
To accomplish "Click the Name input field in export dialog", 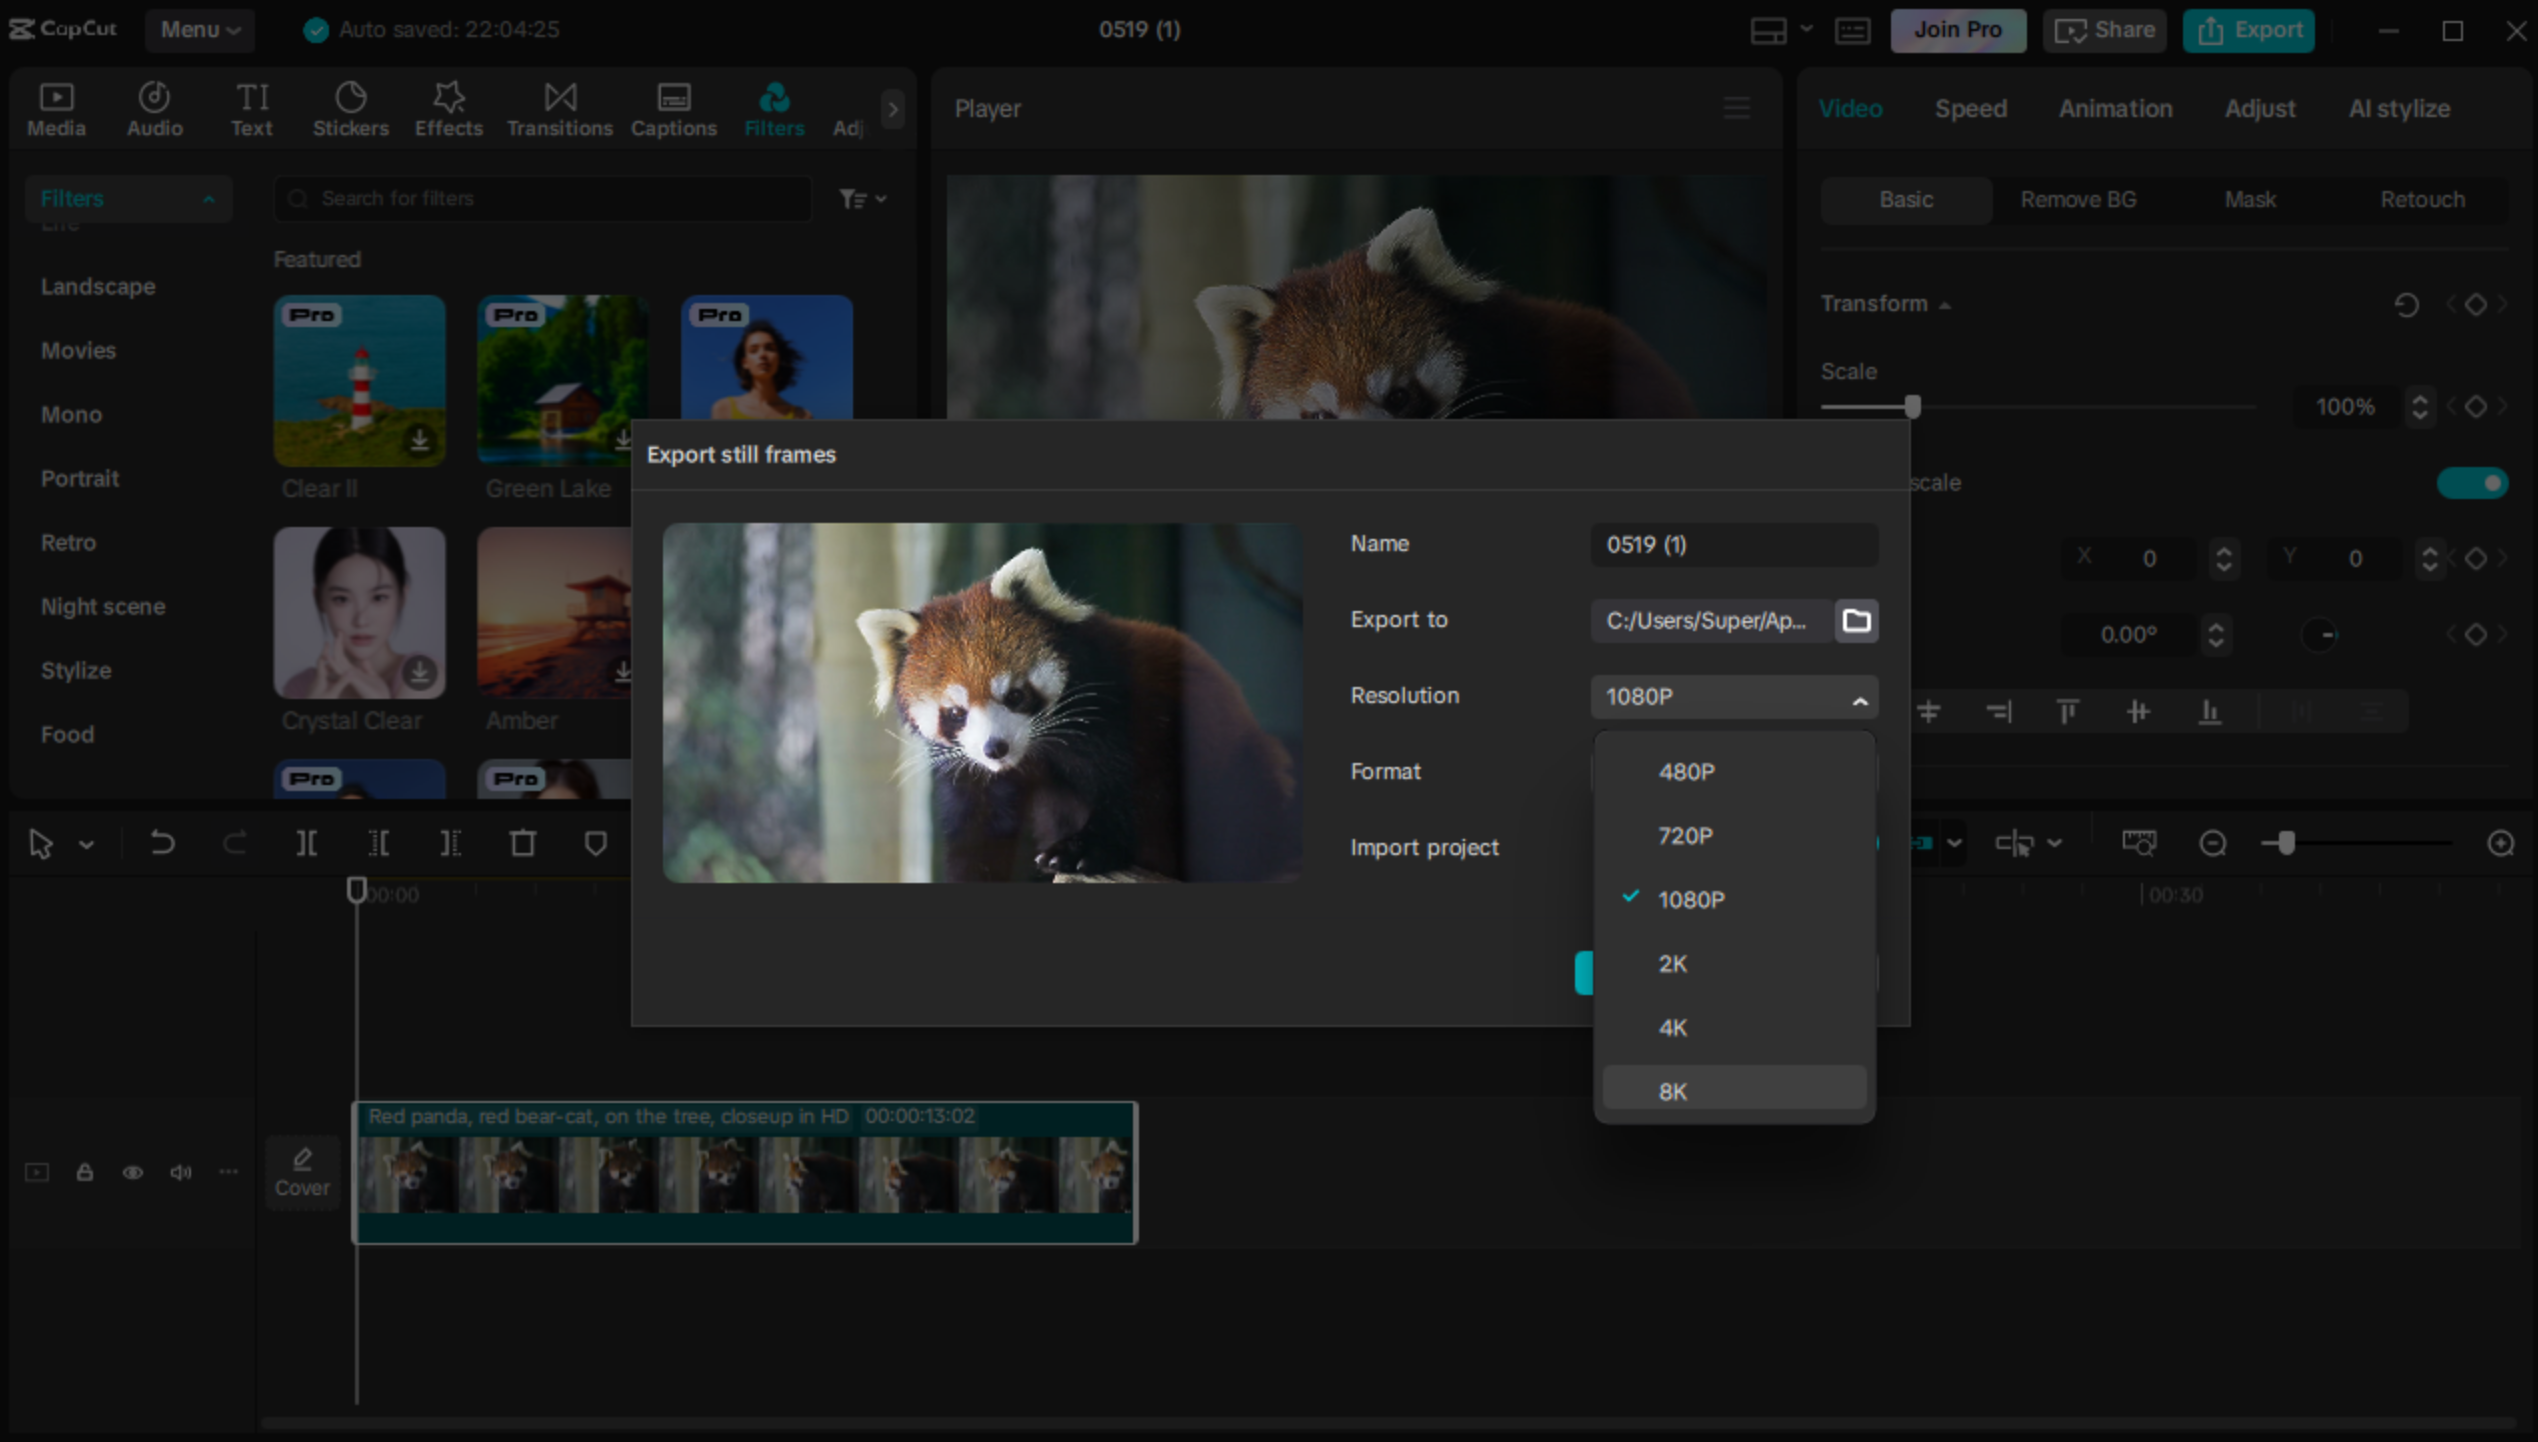I will 1733,545.
